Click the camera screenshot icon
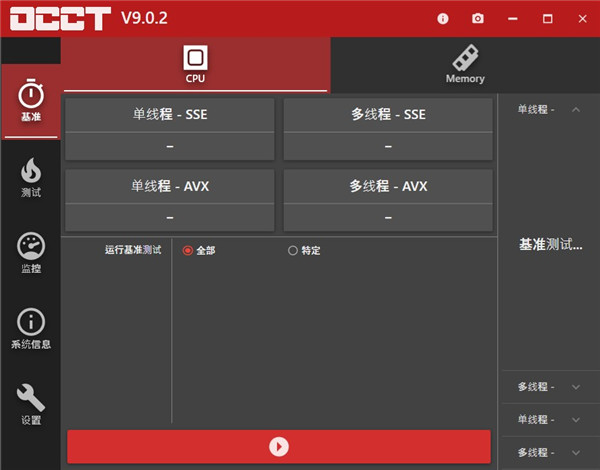The height and width of the screenshot is (470, 600). click(478, 19)
